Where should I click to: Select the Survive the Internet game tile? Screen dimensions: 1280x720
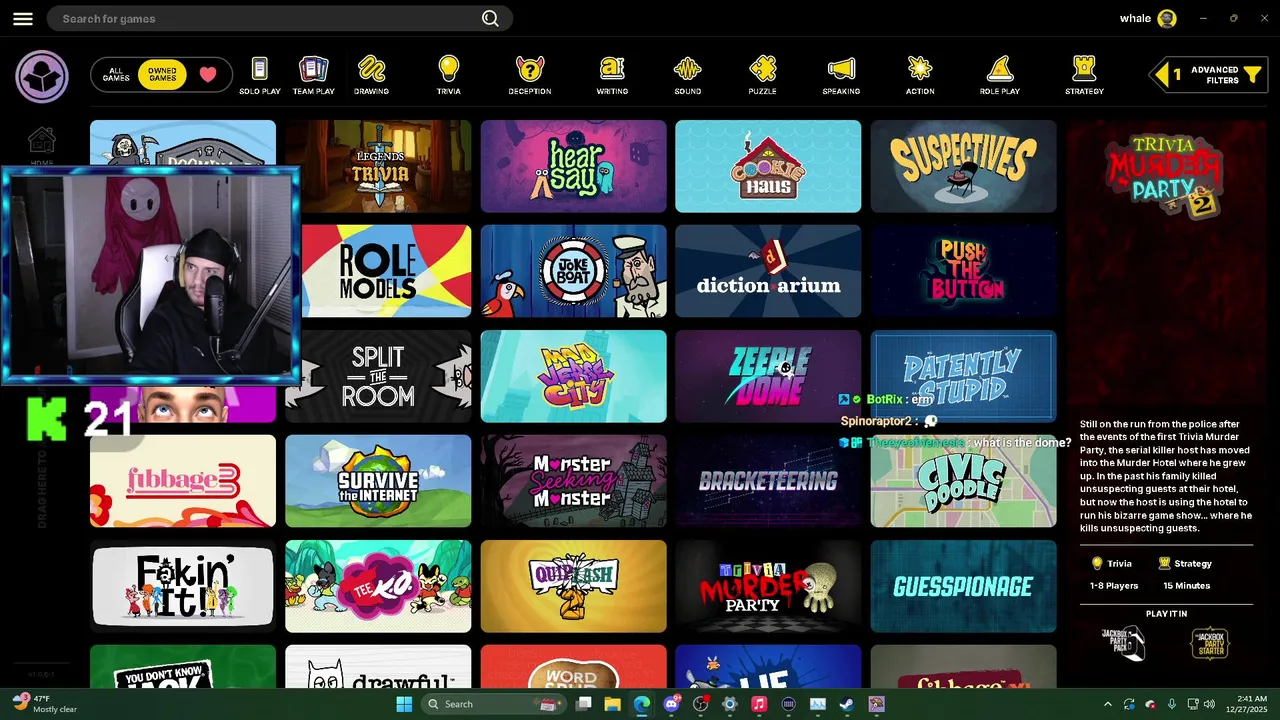tap(378, 481)
